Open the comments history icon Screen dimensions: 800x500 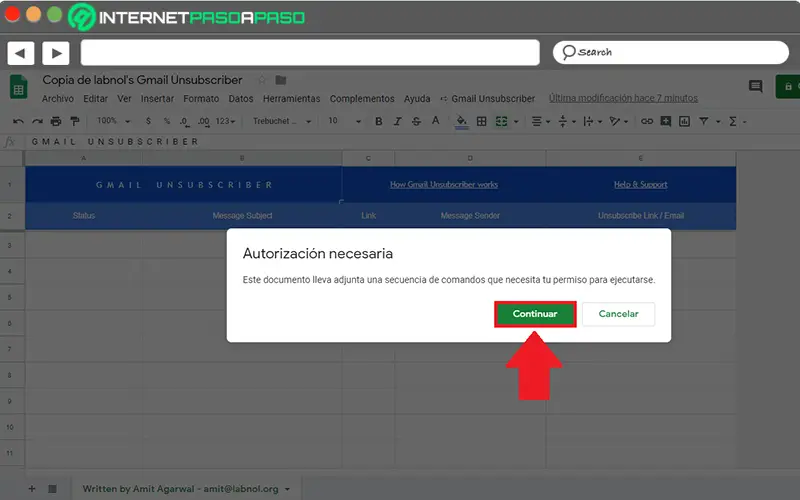(756, 86)
